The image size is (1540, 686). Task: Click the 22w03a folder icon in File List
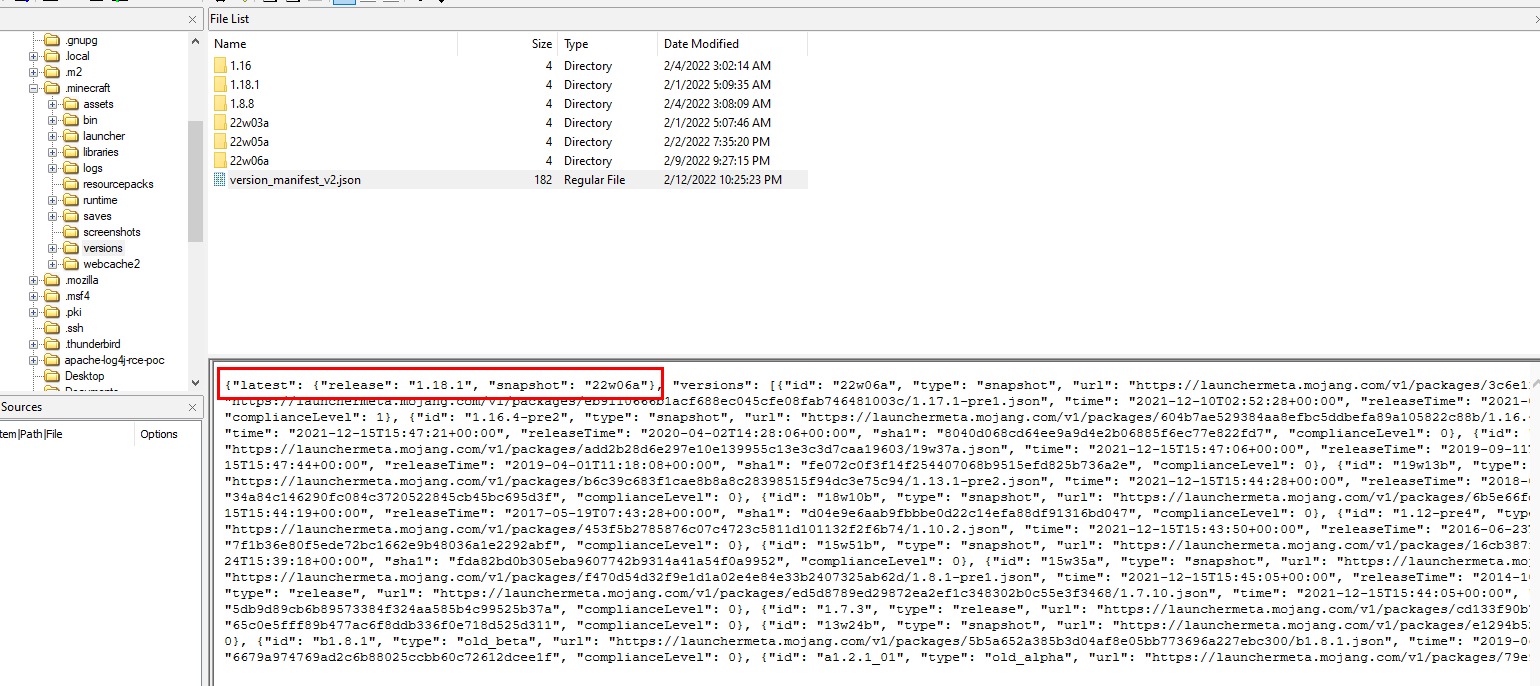[x=220, y=123]
